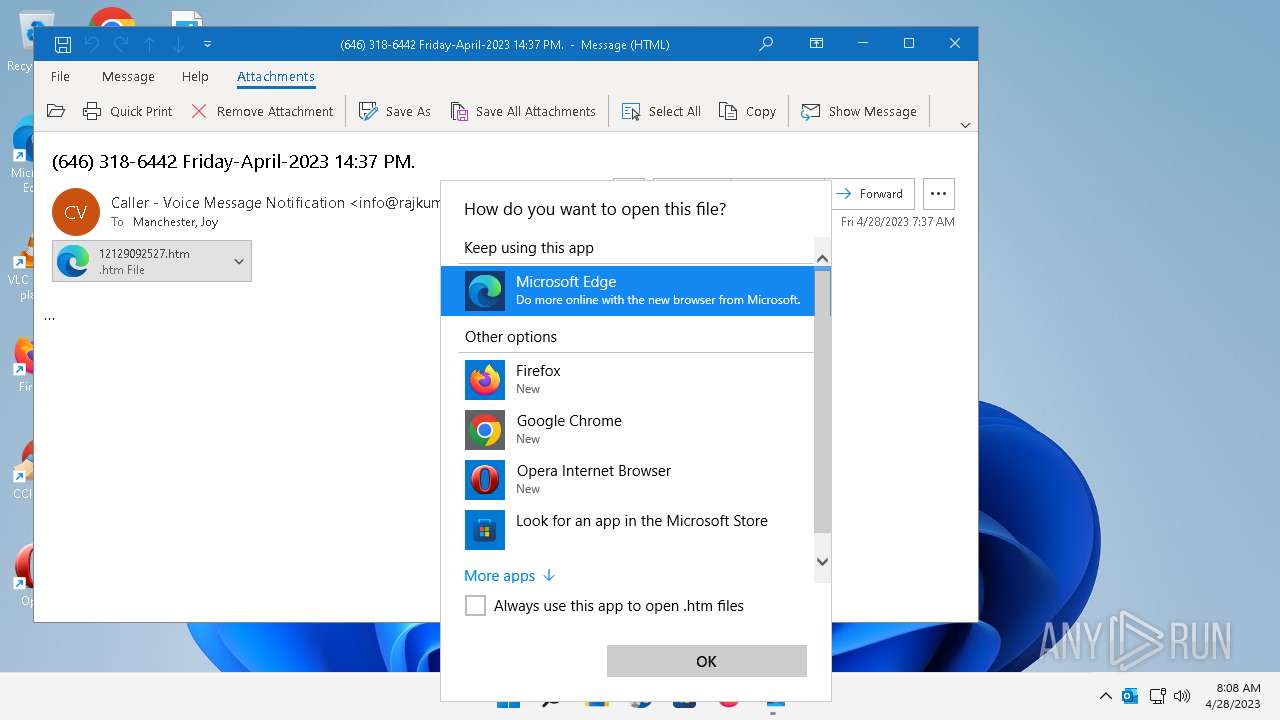This screenshot has height=720, width=1280.
Task: Click the CV sender avatar
Action: click(76, 212)
